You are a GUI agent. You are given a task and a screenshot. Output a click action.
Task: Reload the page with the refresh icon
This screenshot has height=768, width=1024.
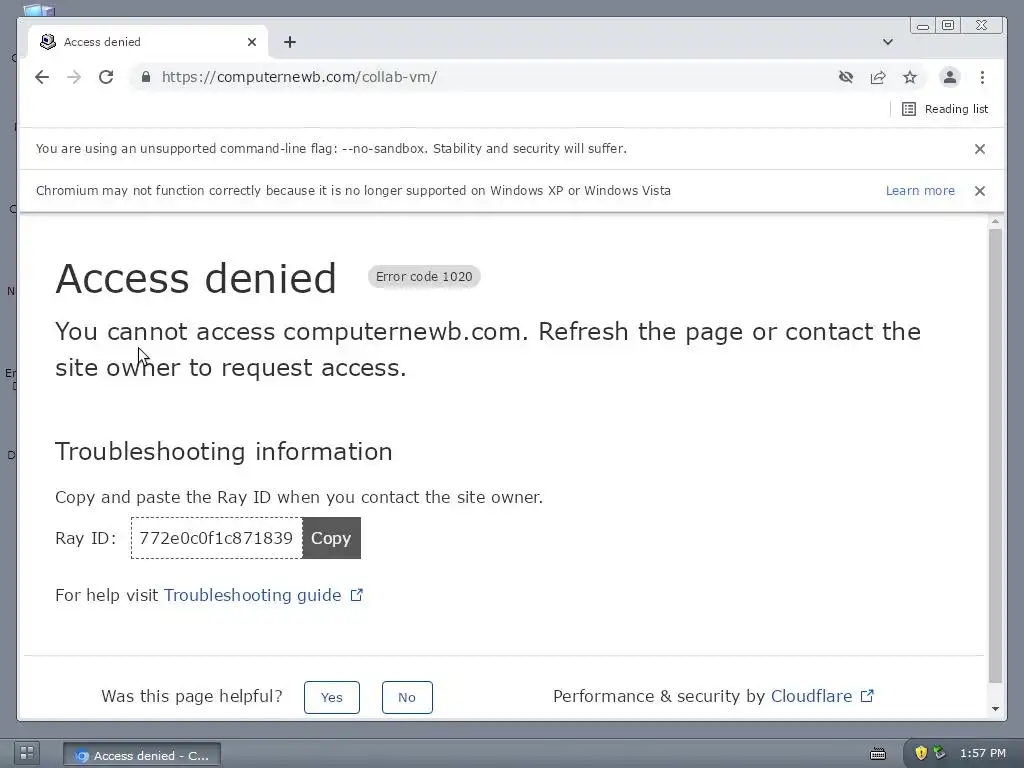click(x=106, y=77)
